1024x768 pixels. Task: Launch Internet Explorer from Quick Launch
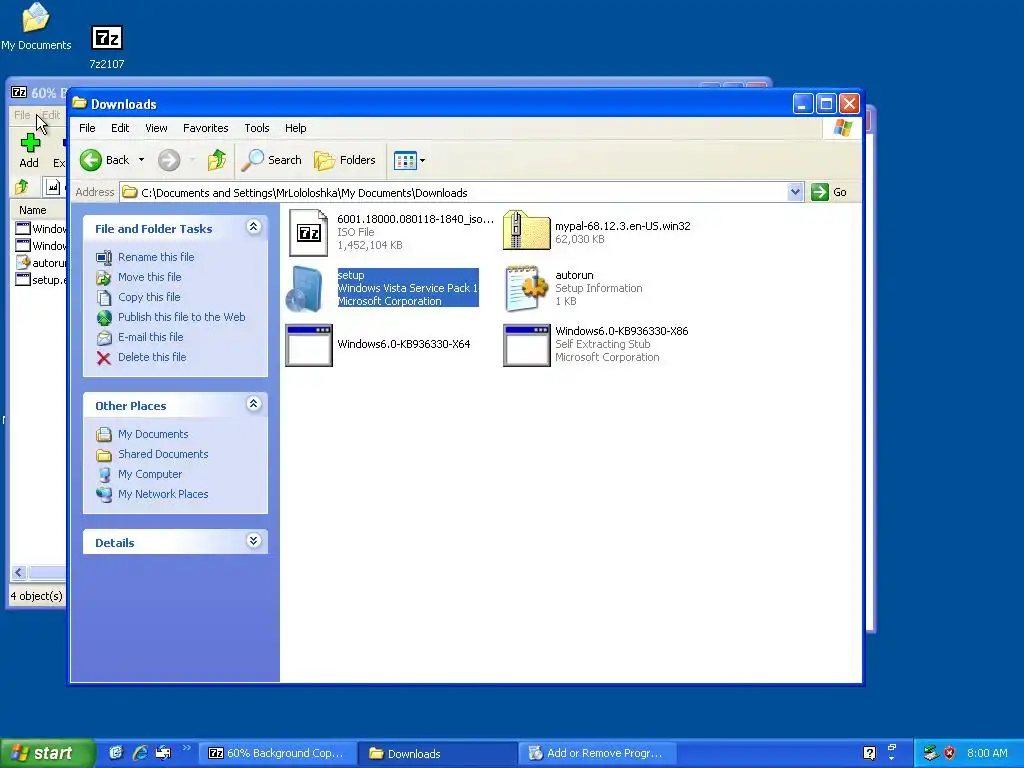[x=139, y=753]
